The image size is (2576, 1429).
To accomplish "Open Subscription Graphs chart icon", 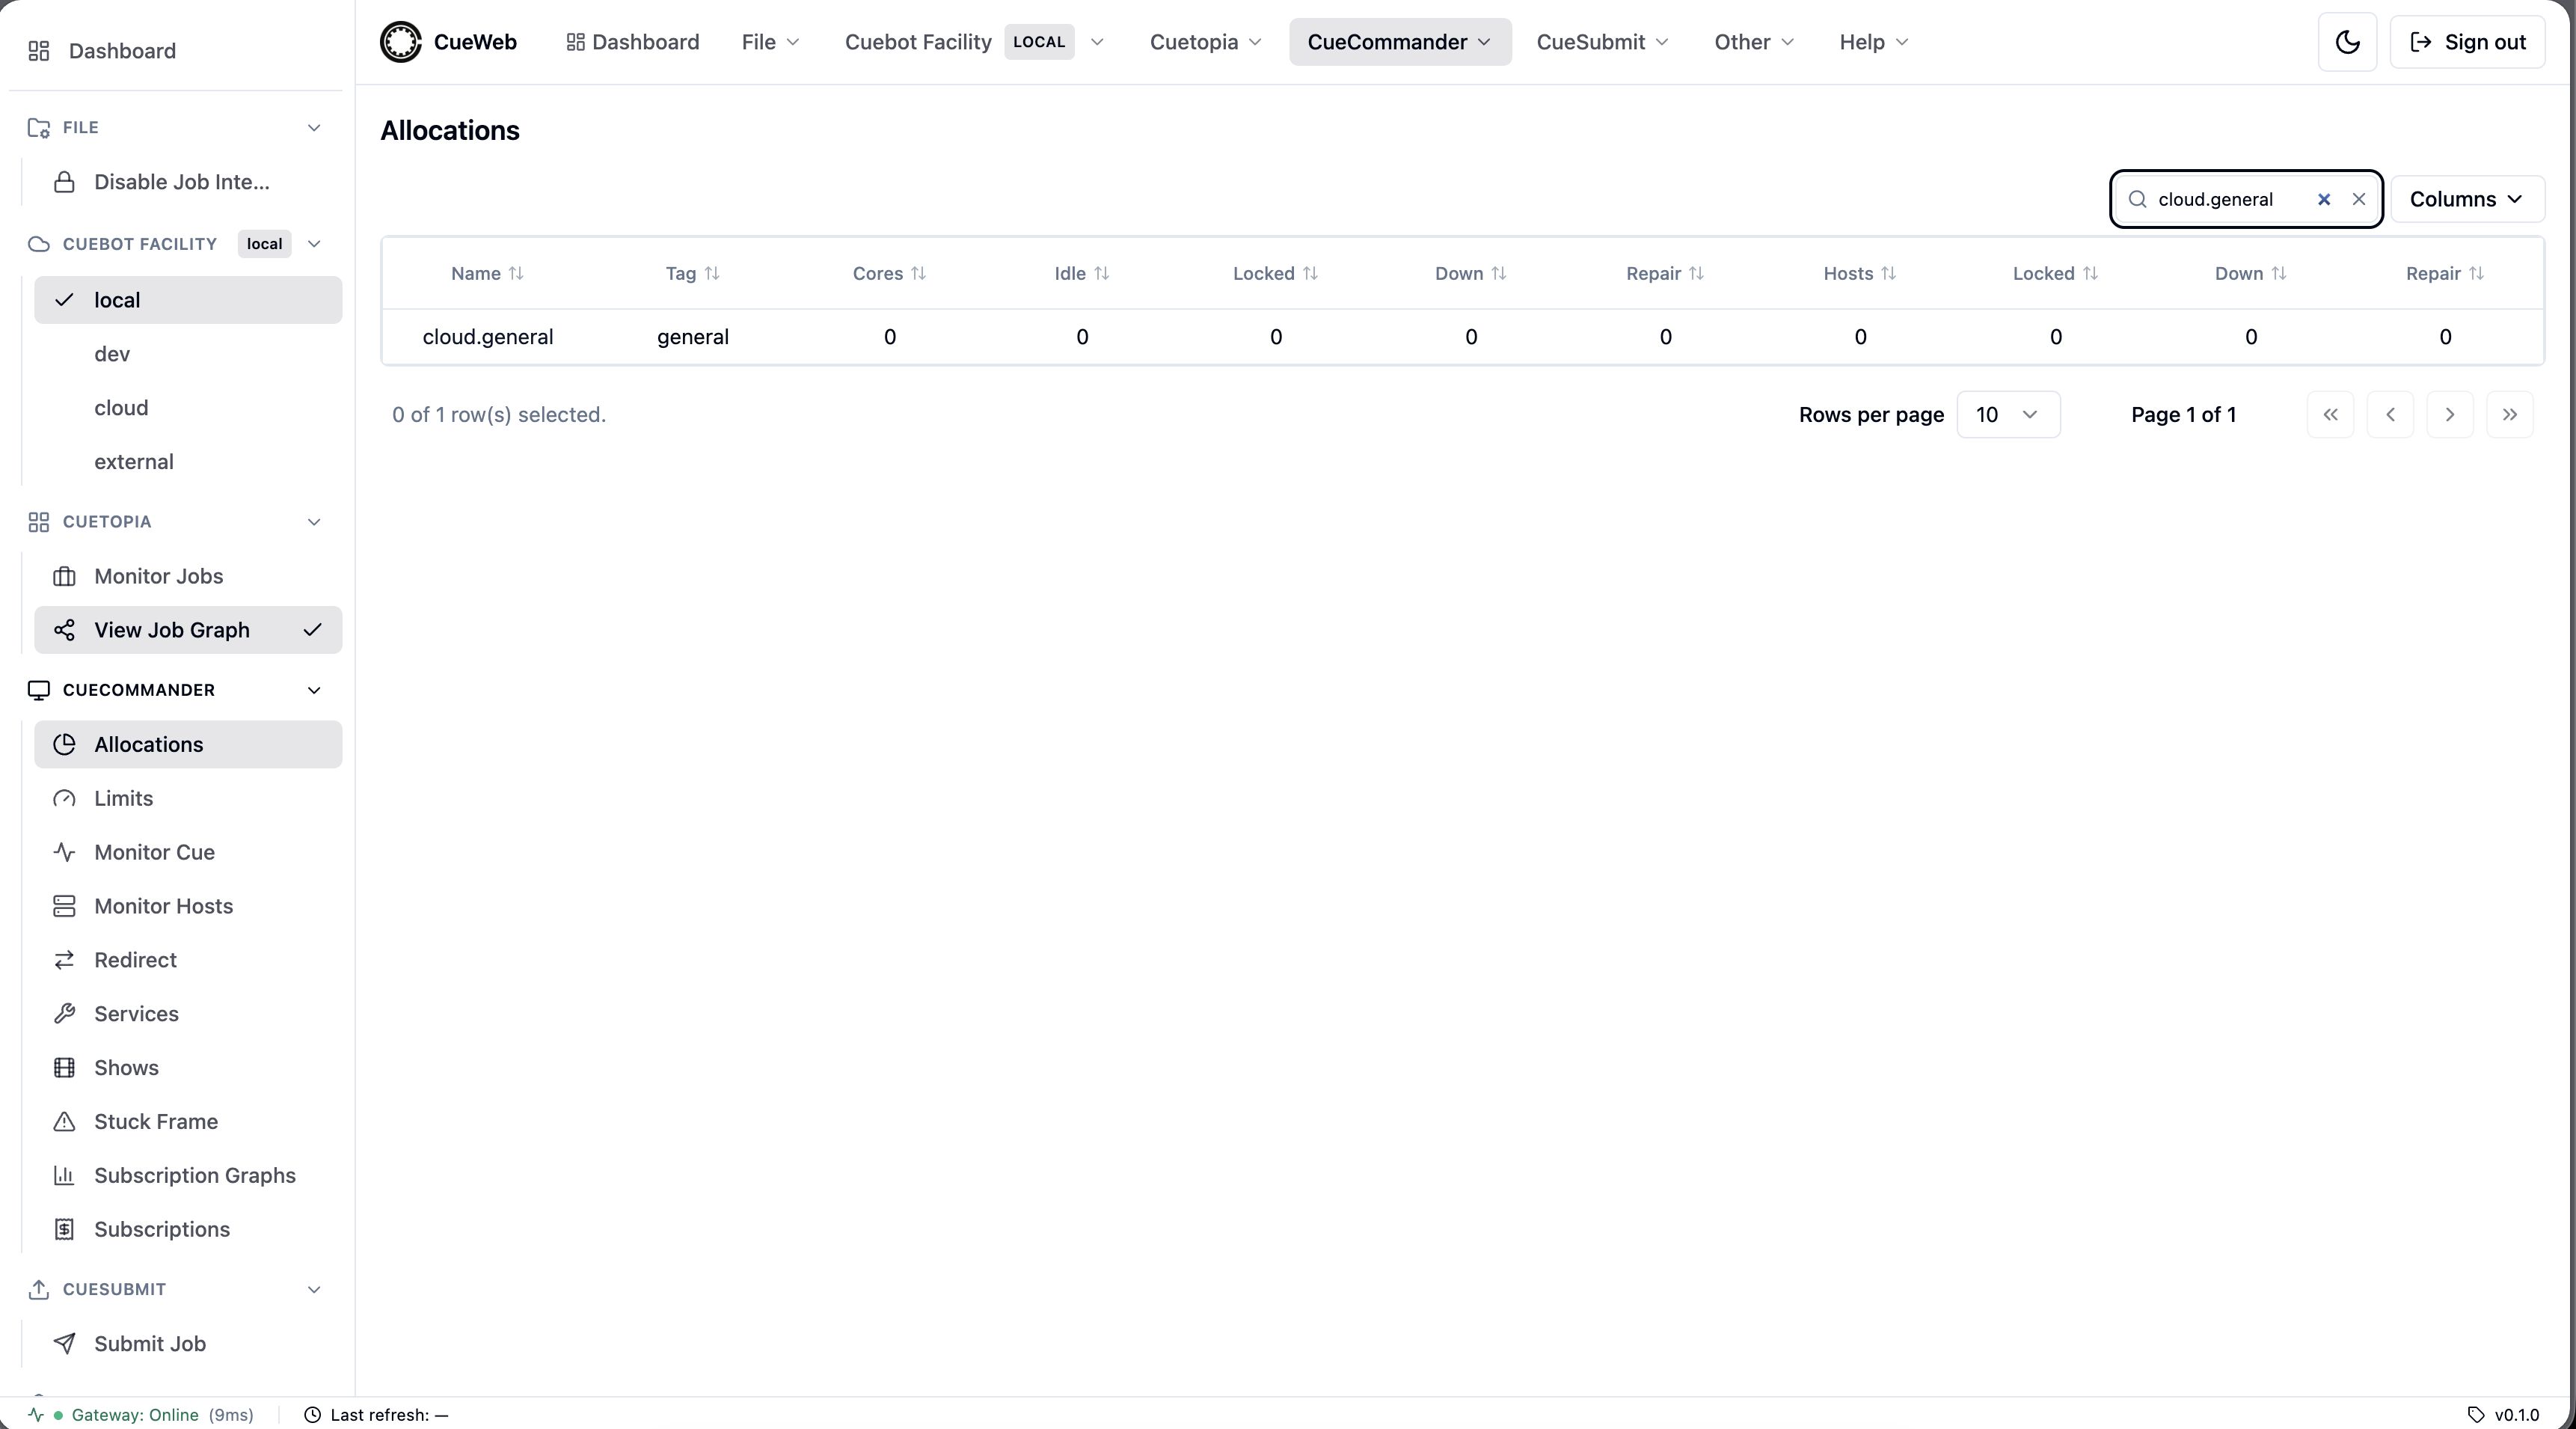I will 64,1176.
